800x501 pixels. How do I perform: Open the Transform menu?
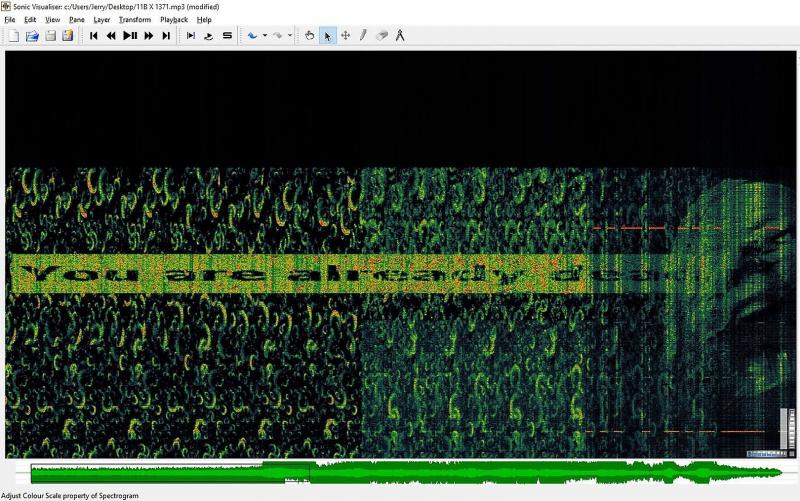135,19
